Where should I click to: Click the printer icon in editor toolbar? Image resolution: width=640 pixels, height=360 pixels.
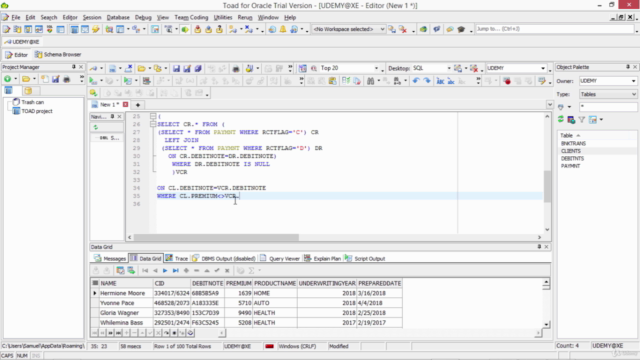[236, 68]
